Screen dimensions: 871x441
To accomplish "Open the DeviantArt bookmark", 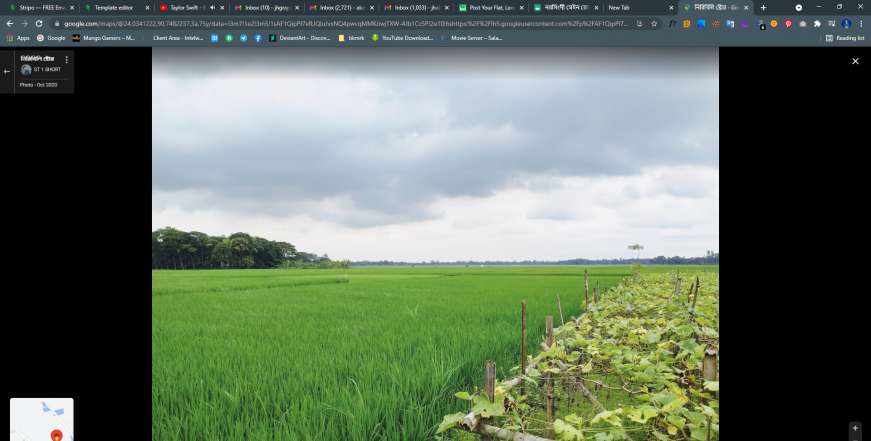I will tap(299, 38).
